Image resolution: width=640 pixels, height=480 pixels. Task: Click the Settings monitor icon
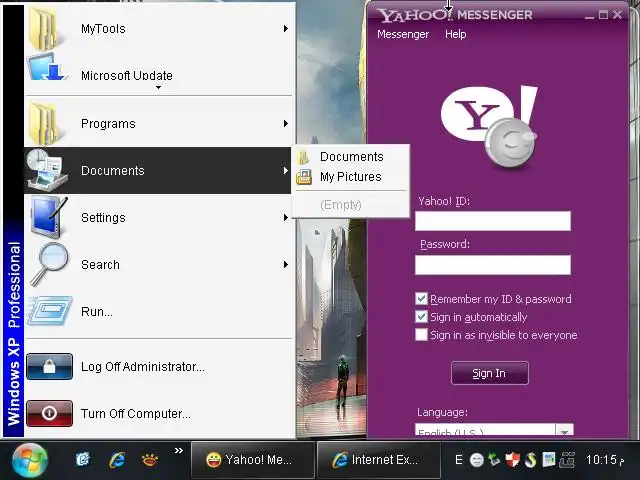pyautogui.click(x=48, y=217)
